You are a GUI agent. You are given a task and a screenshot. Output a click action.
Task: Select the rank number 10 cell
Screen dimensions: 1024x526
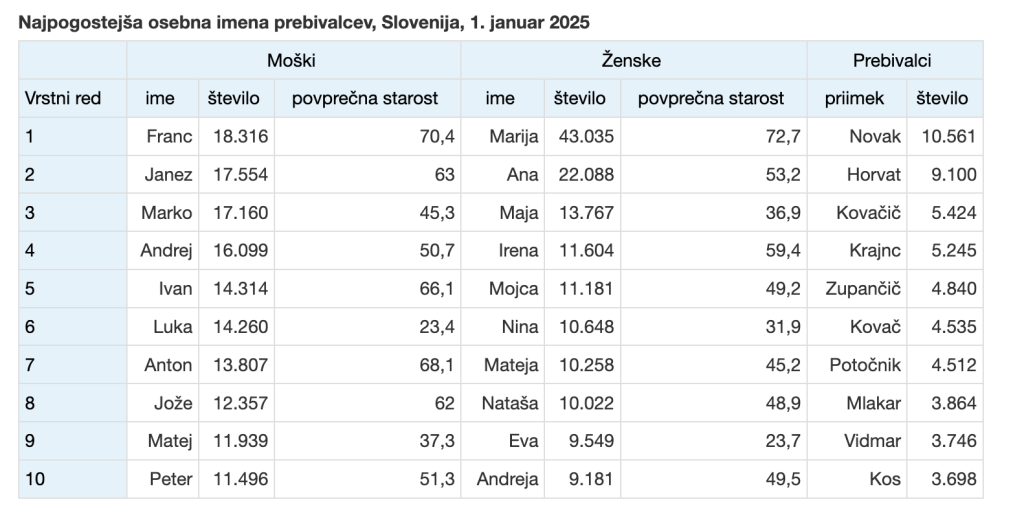tap(36, 479)
